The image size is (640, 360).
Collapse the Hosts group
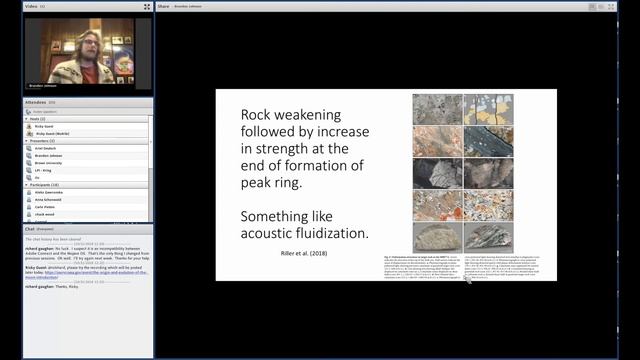27,119
